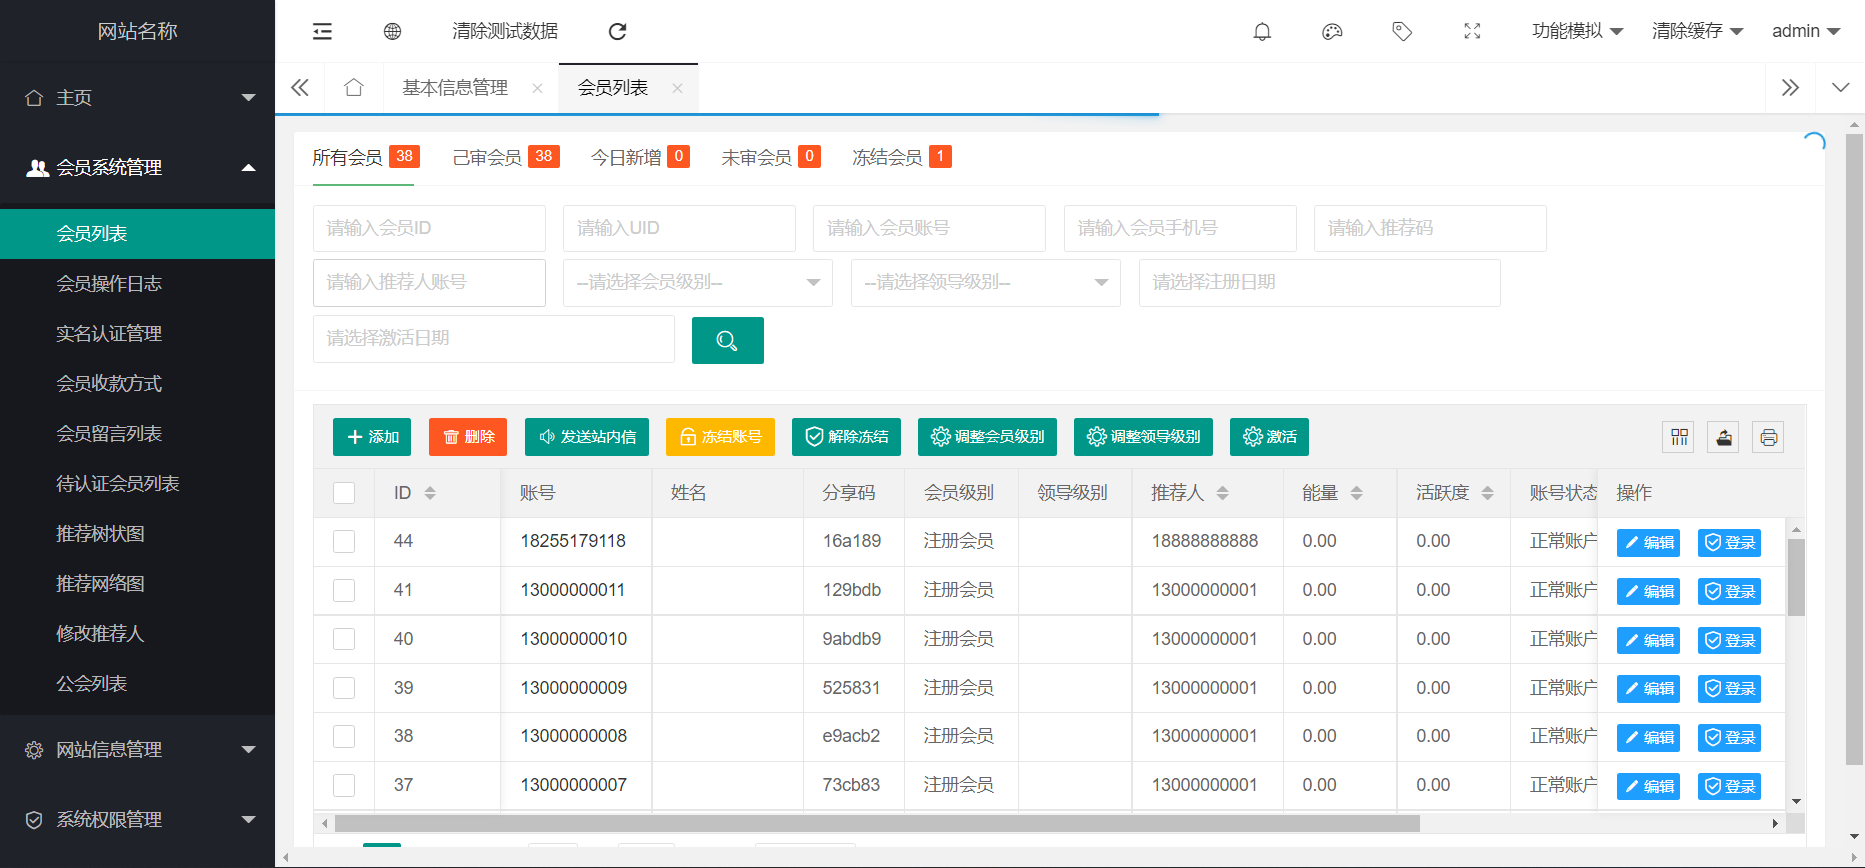Open the 请选择会员级别 dropdown
This screenshot has height=868, width=1865.
(x=698, y=282)
